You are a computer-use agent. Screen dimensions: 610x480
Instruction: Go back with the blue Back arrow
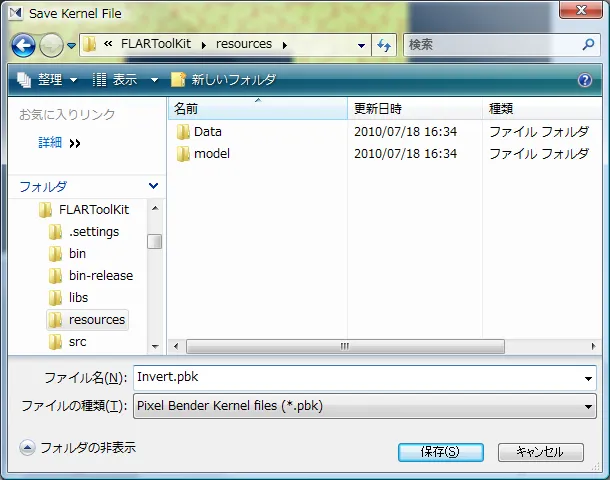(x=23, y=46)
